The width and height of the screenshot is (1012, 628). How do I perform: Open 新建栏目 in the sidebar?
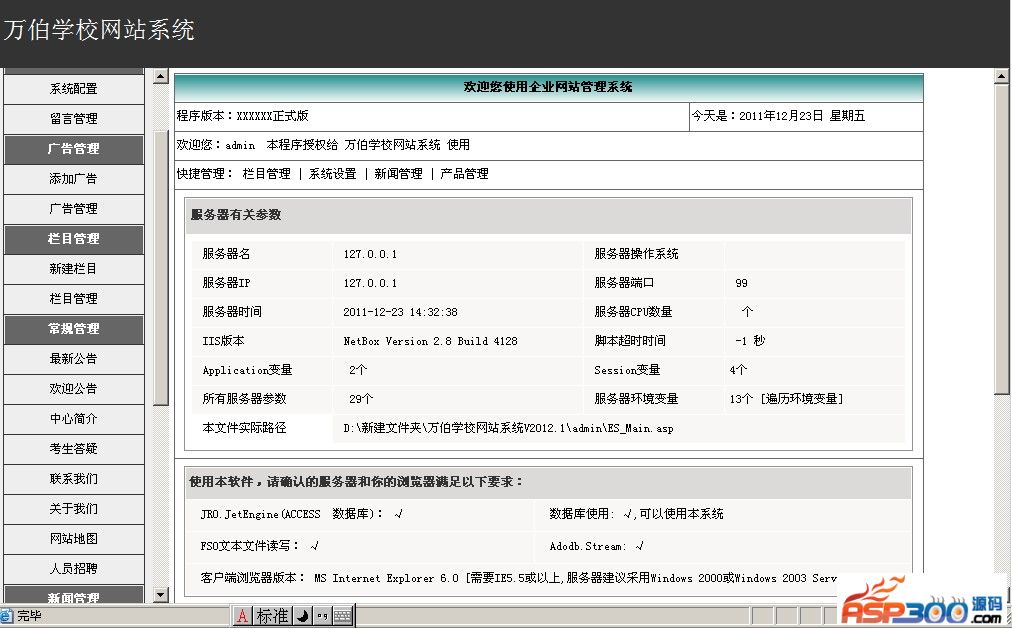point(74,269)
